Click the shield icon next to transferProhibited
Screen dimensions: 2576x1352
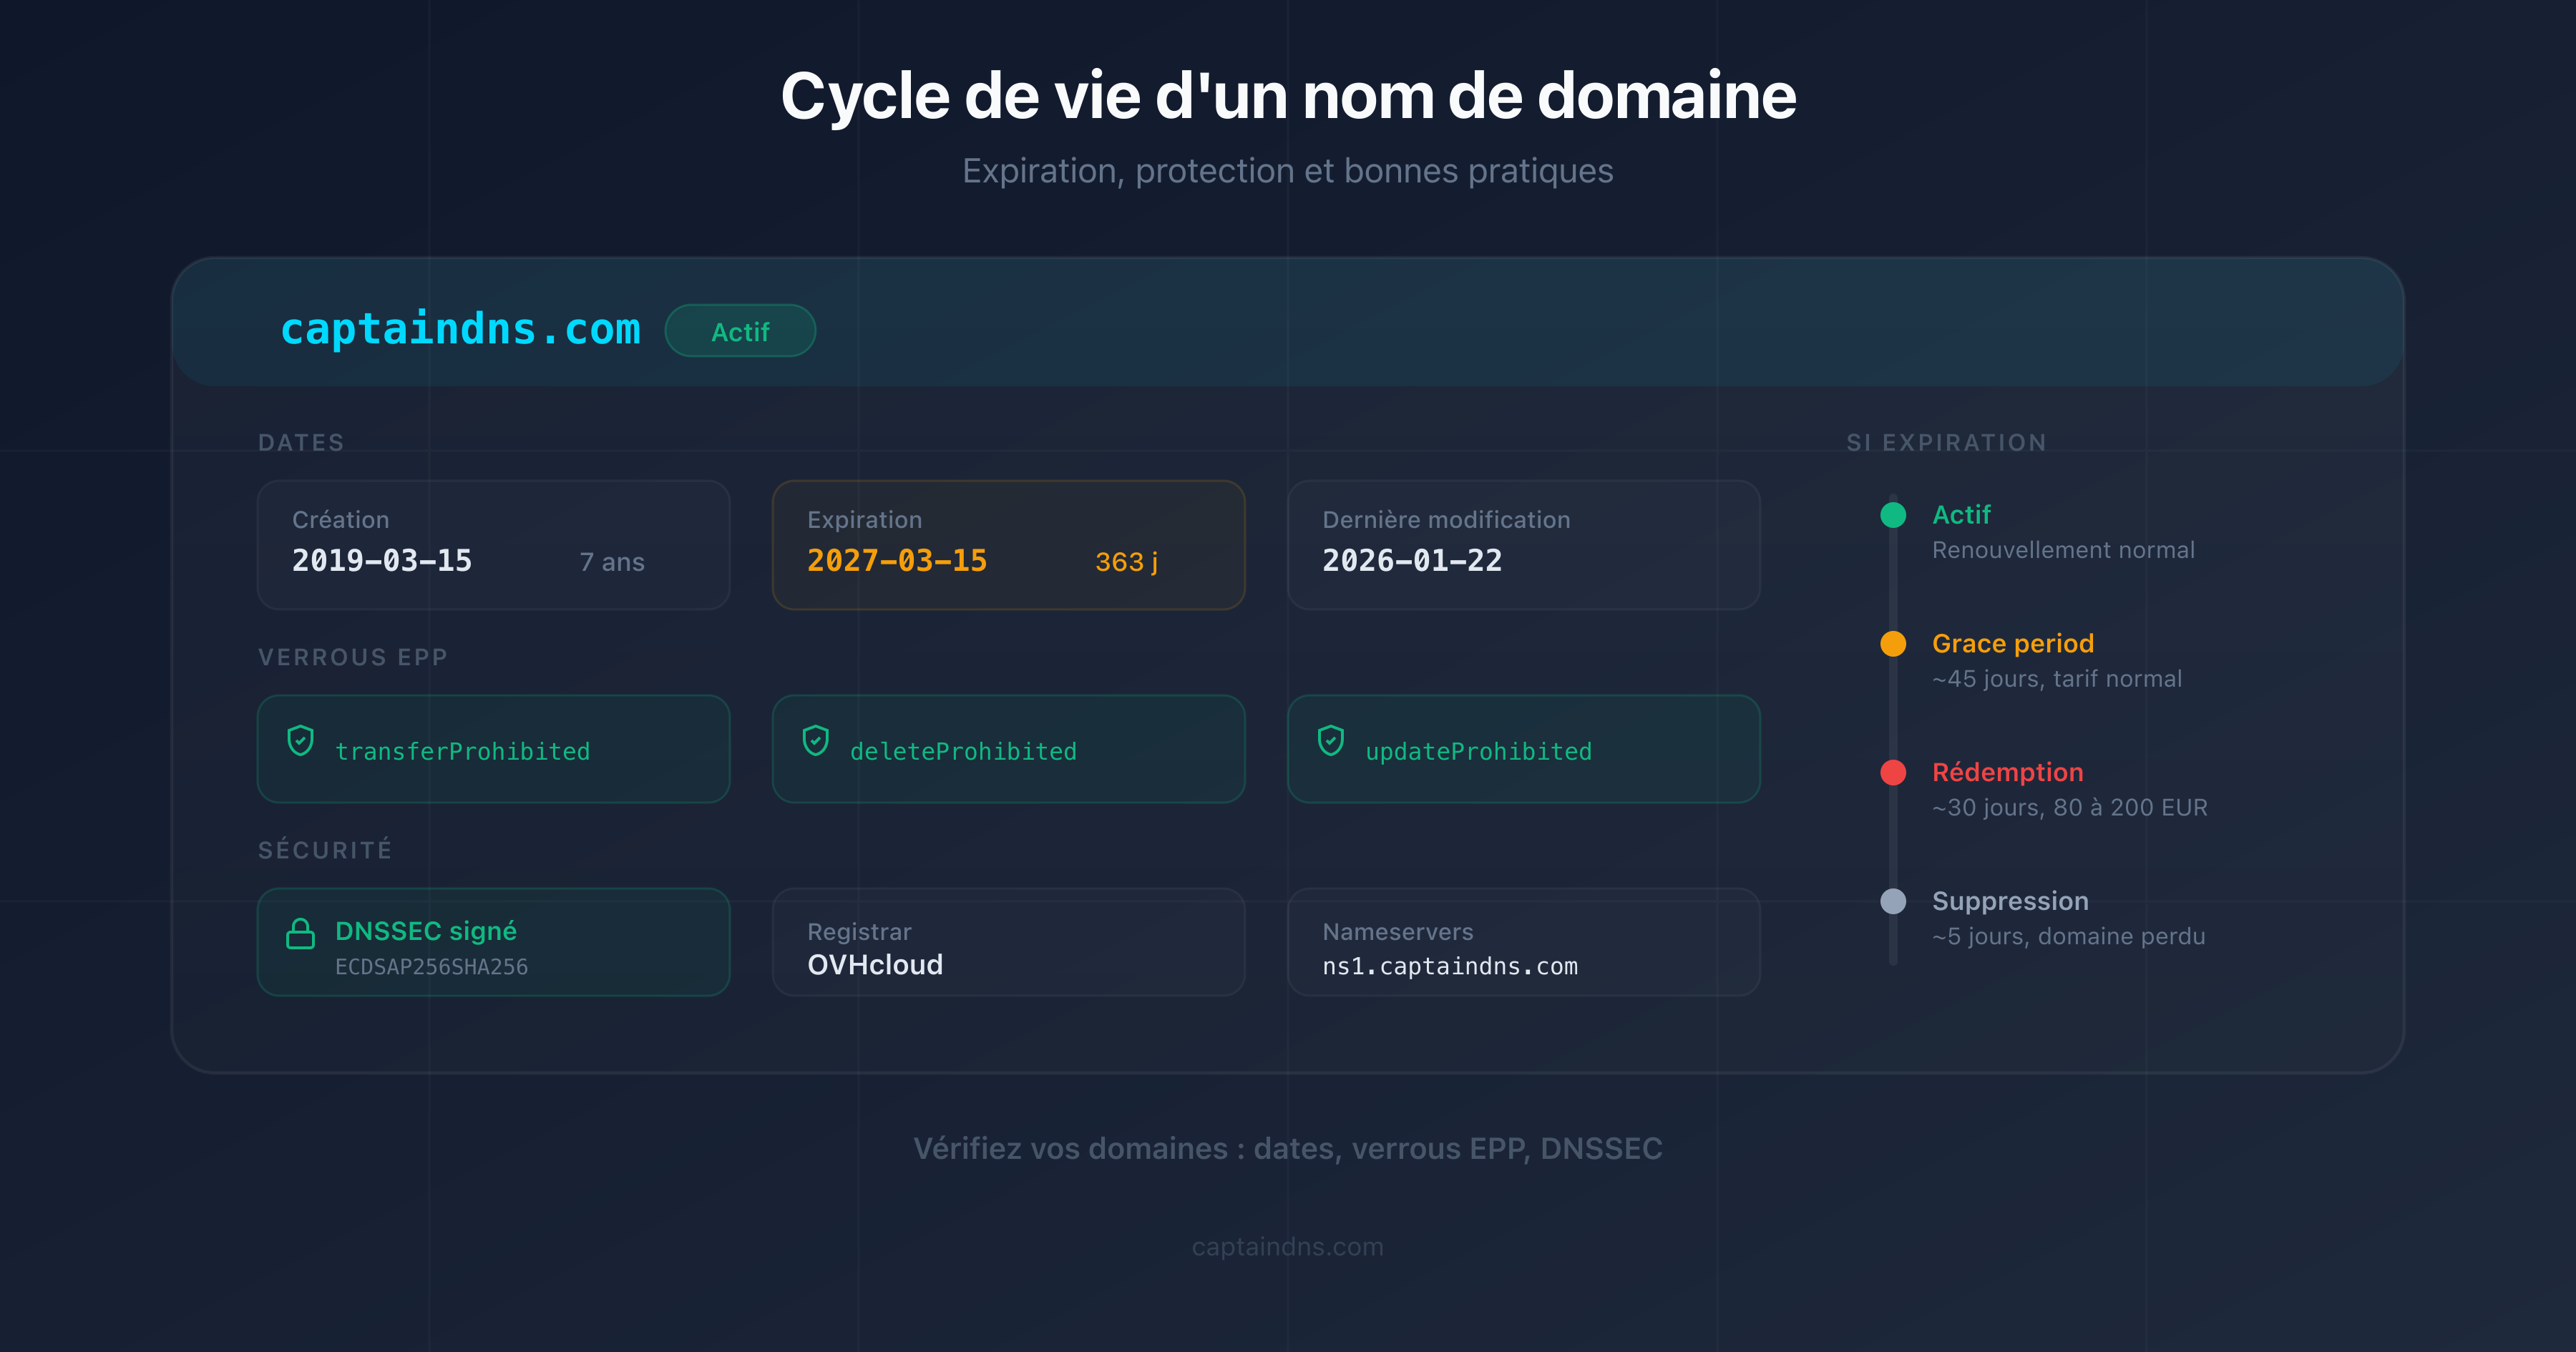point(300,741)
